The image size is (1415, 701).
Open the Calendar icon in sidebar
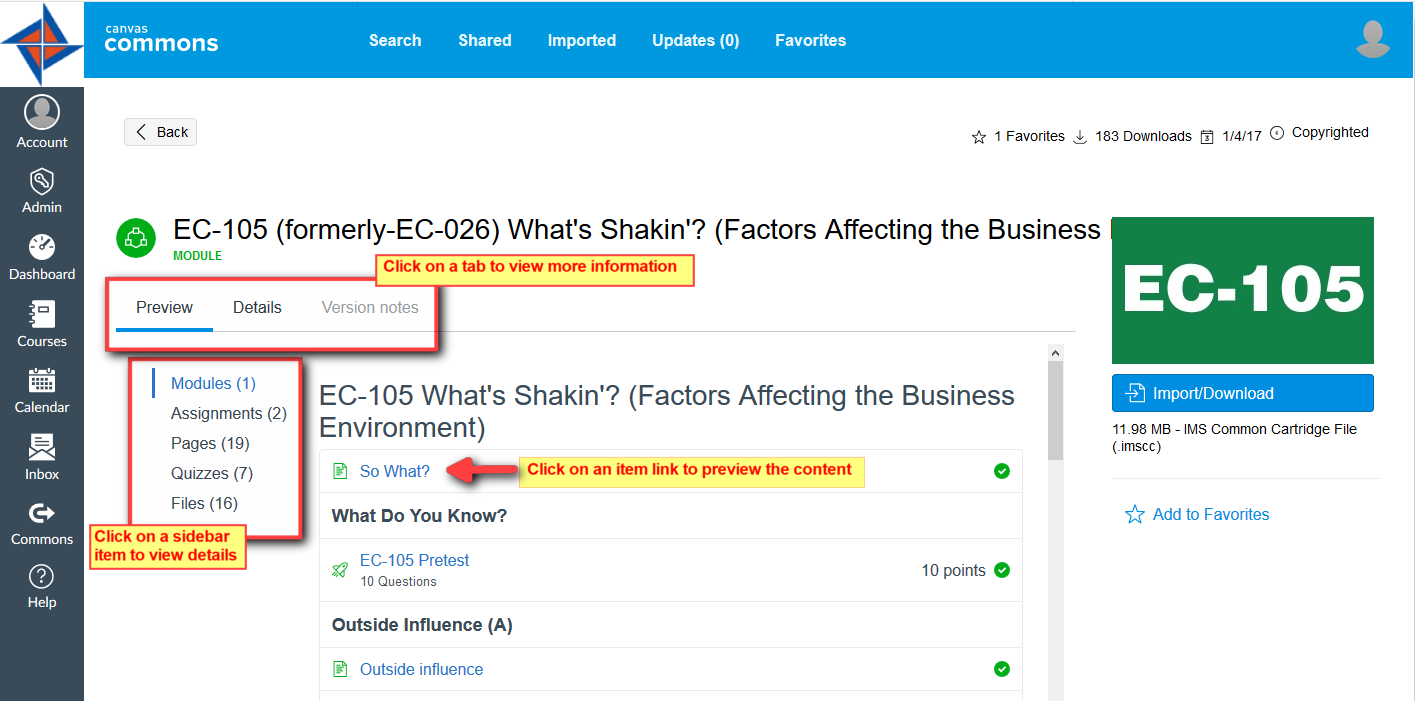pos(42,380)
